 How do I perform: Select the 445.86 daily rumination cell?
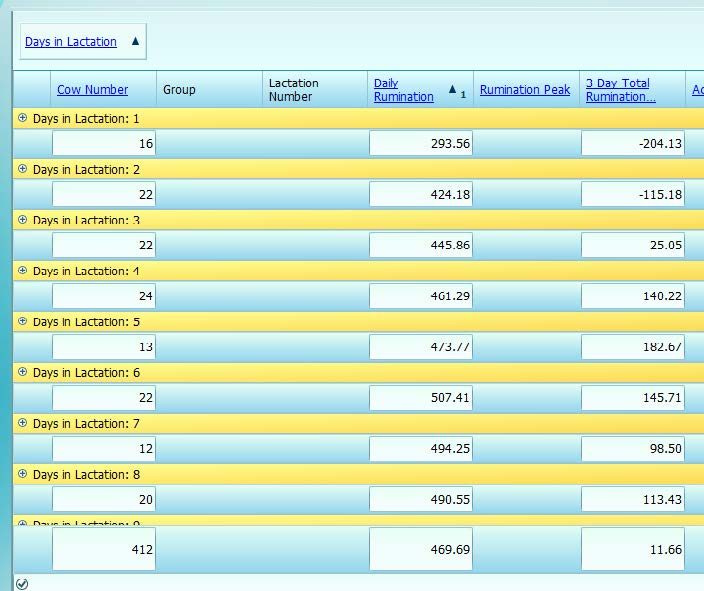(421, 245)
